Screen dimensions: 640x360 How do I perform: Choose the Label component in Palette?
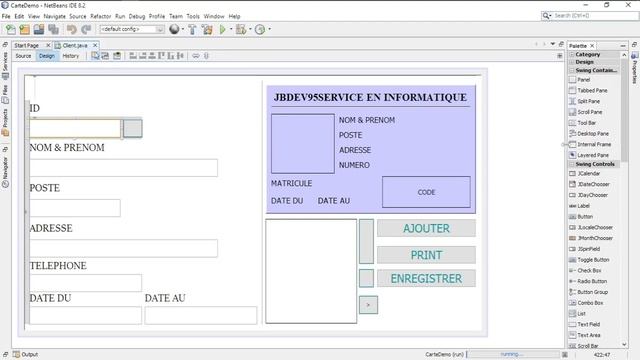(579, 206)
